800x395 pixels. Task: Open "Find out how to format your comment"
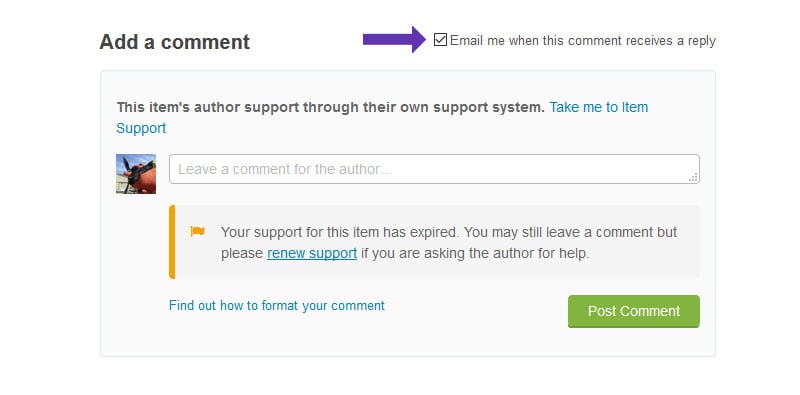coord(277,306)
